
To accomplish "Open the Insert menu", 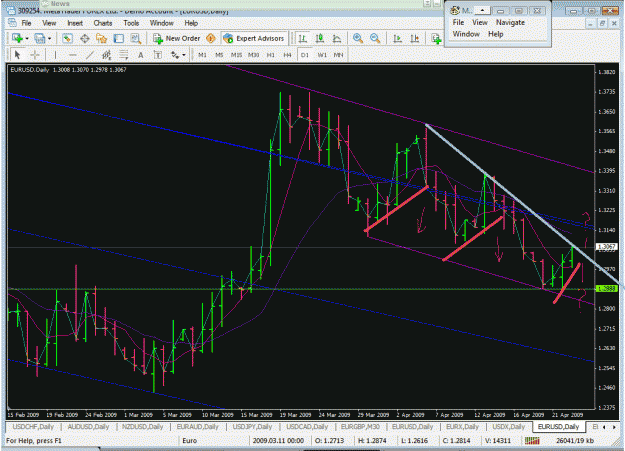I will click(x=75, y=23).
